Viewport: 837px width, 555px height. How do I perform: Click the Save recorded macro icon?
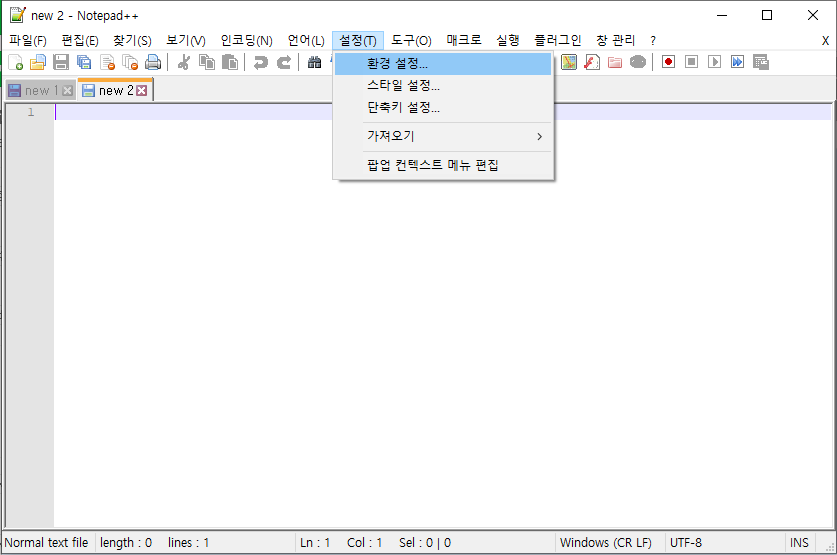pos(761,62)
